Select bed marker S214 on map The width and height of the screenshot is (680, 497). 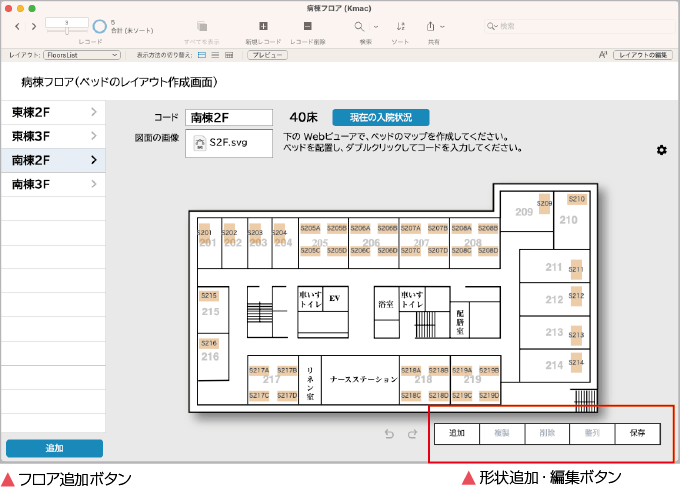576,363
